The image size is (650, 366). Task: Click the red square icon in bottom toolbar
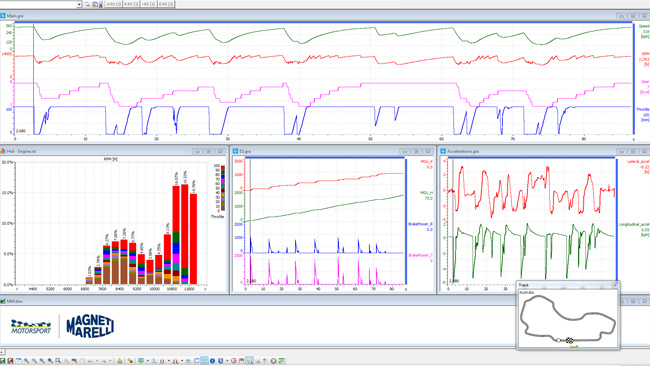tap(11, 361)
